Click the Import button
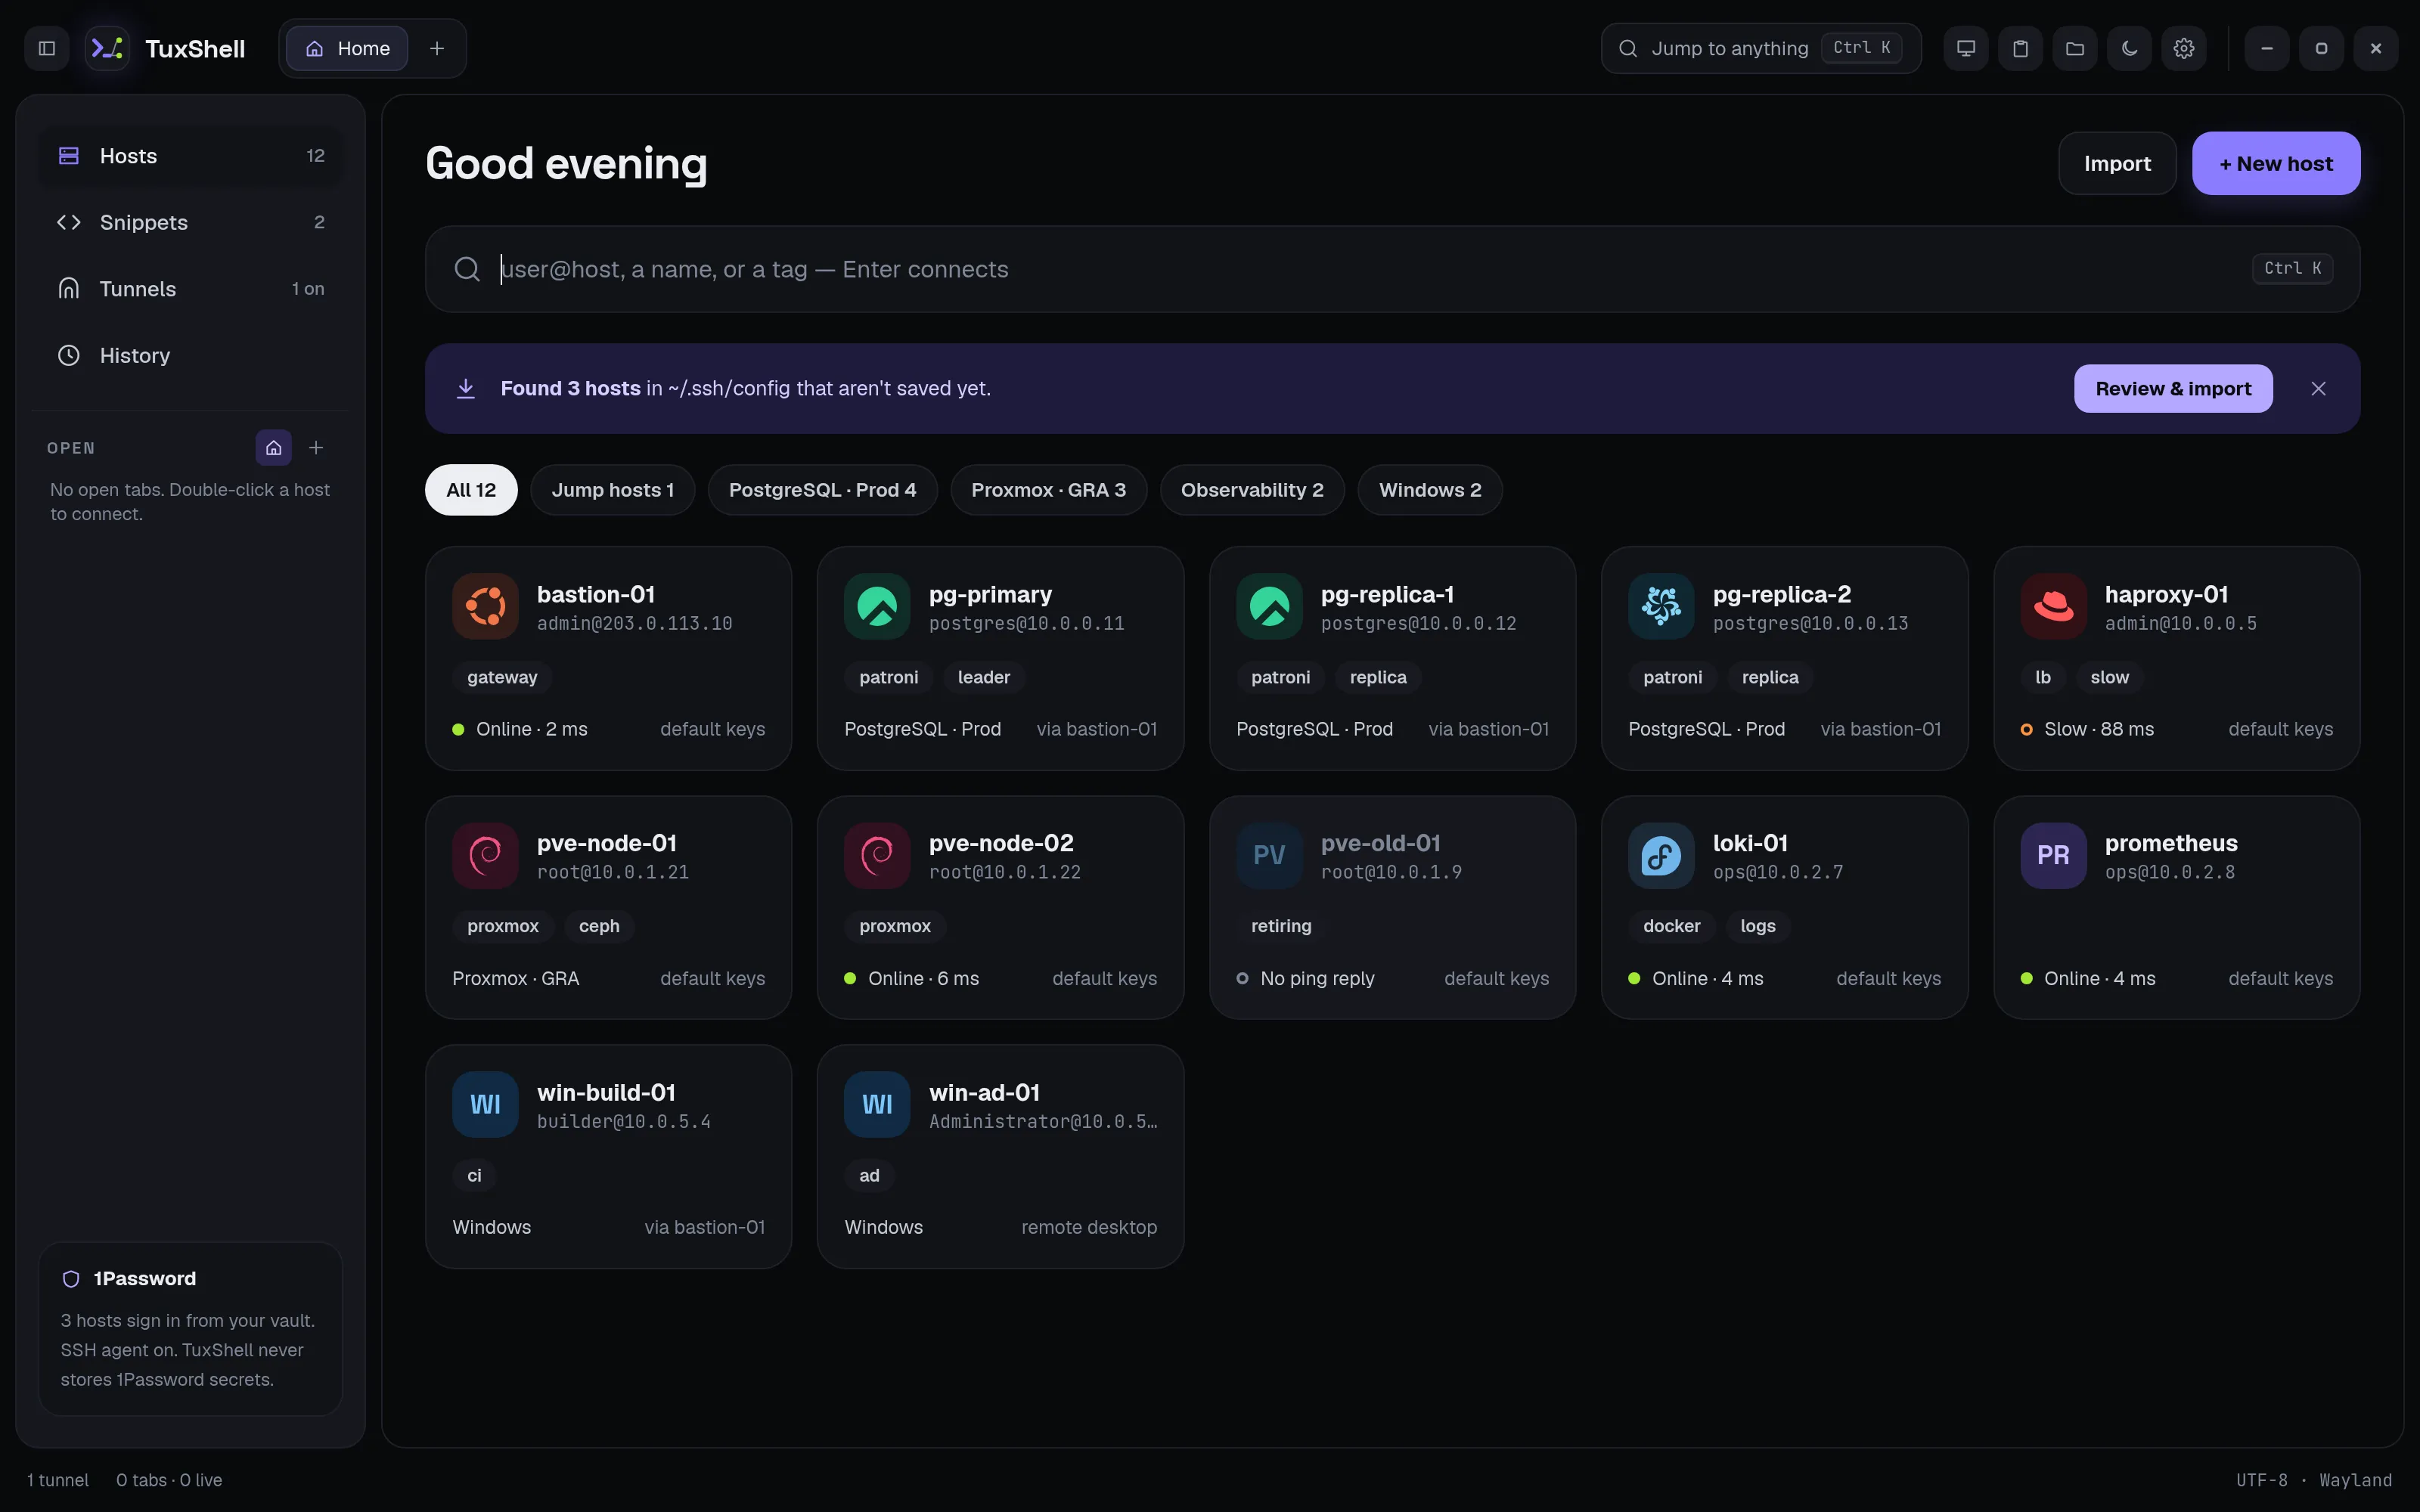Screen dimensions: 2420x1512 tap(2117, 163)
